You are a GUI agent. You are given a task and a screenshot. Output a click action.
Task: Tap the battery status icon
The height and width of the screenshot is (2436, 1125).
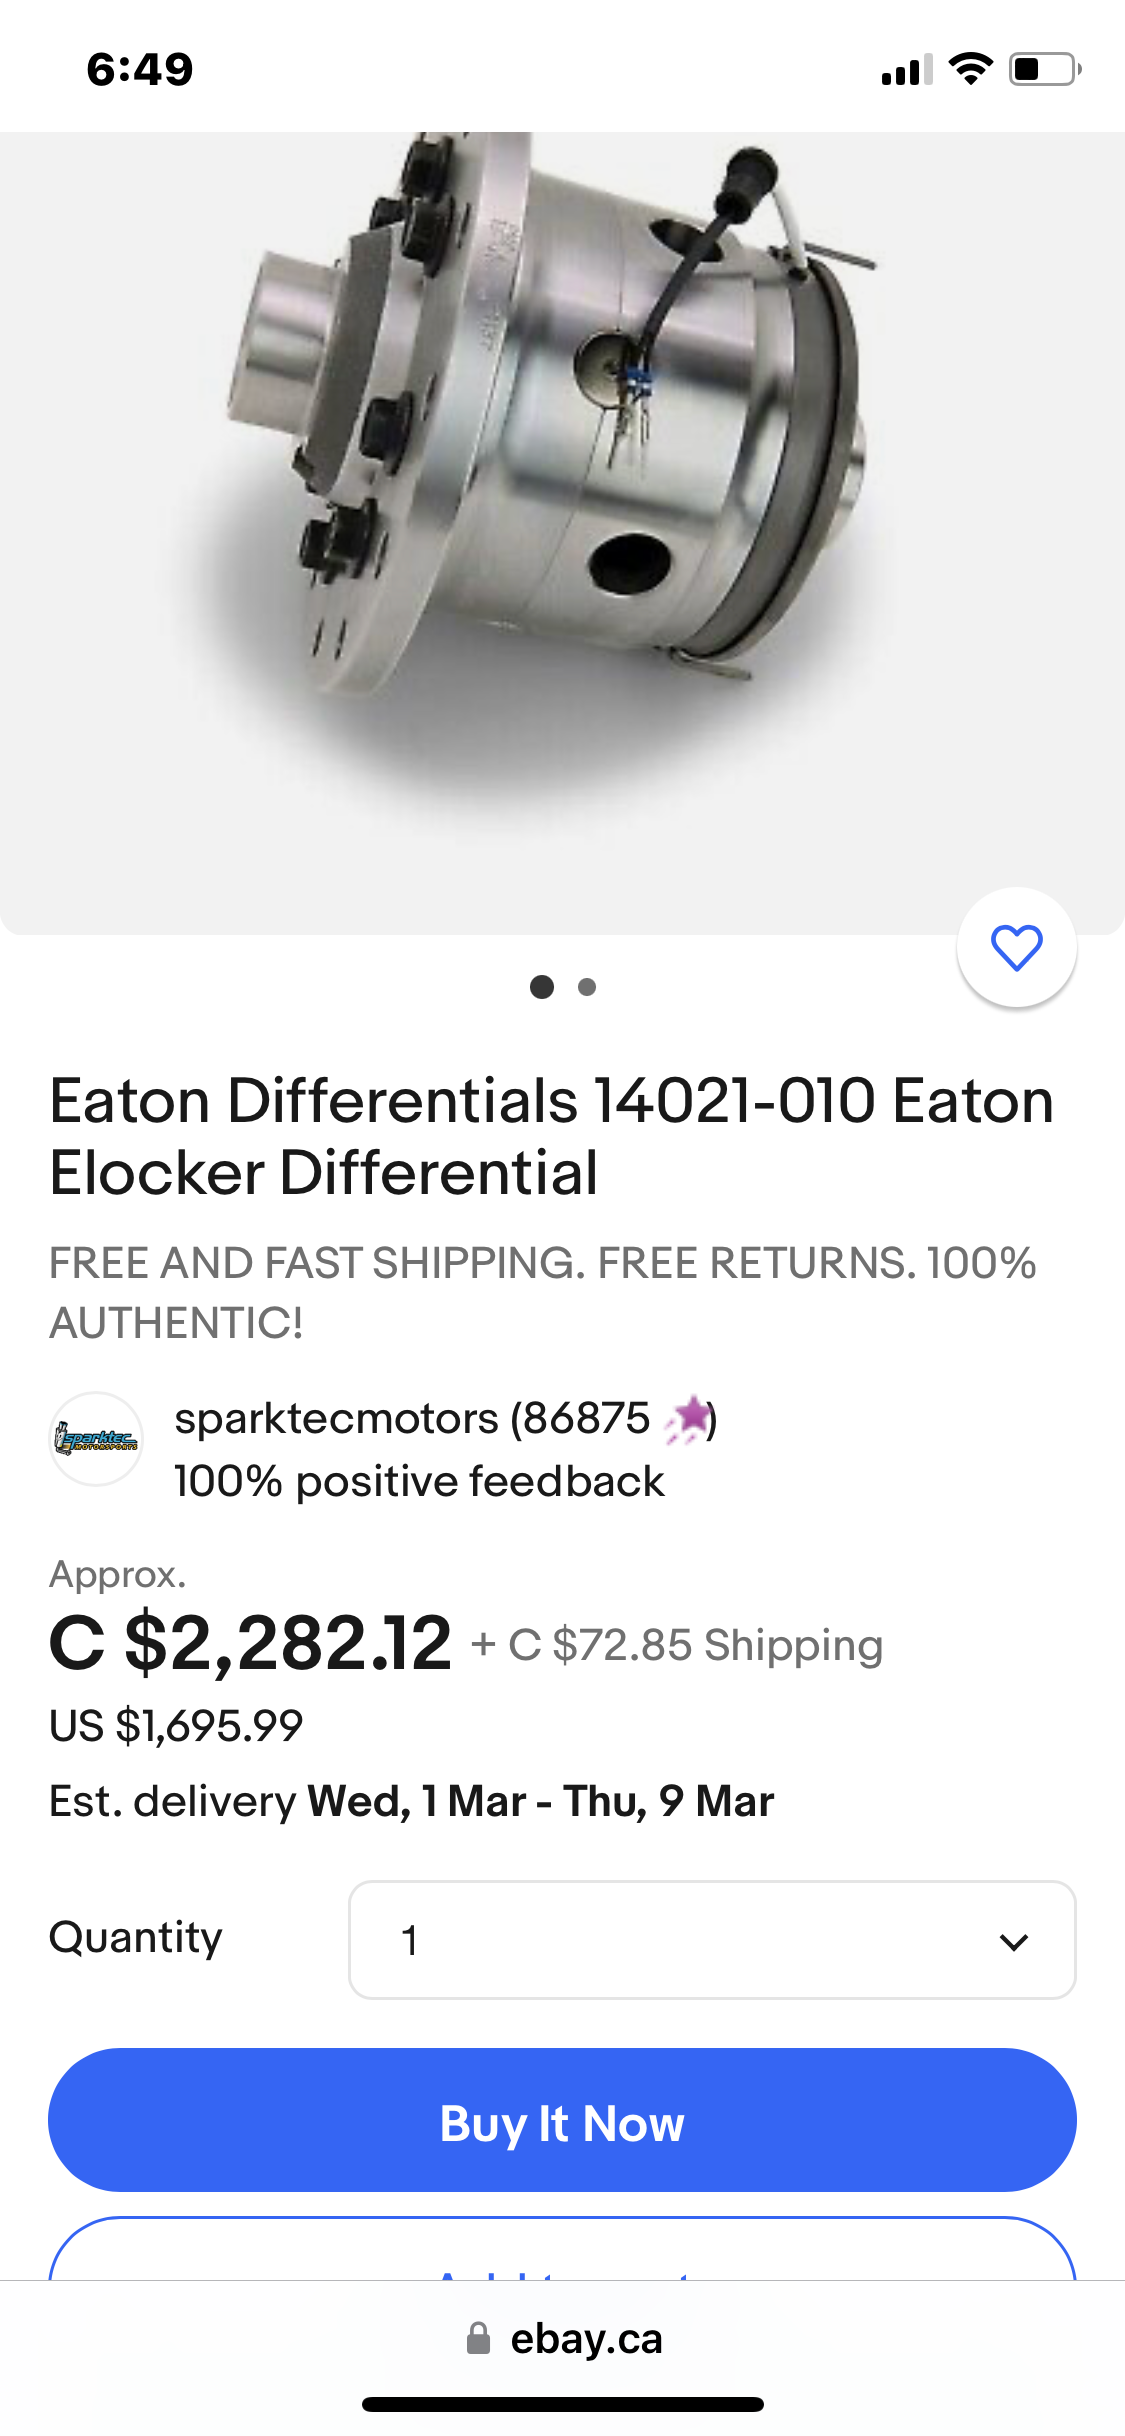coord(1044,69)
